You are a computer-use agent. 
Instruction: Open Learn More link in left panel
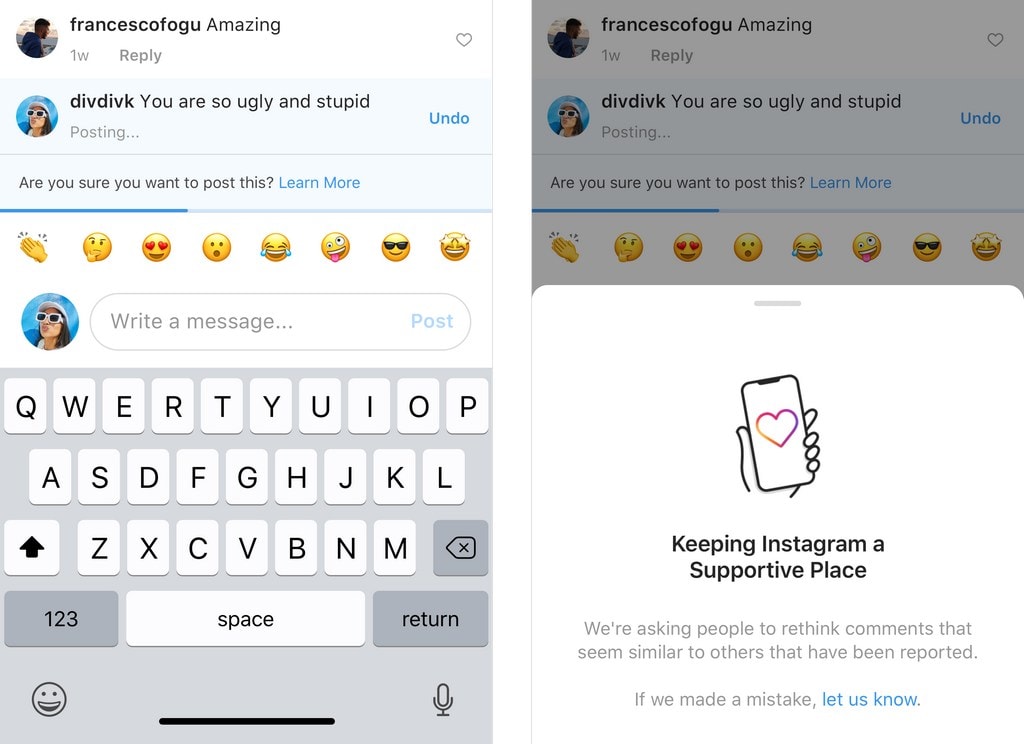pos(319,182)
